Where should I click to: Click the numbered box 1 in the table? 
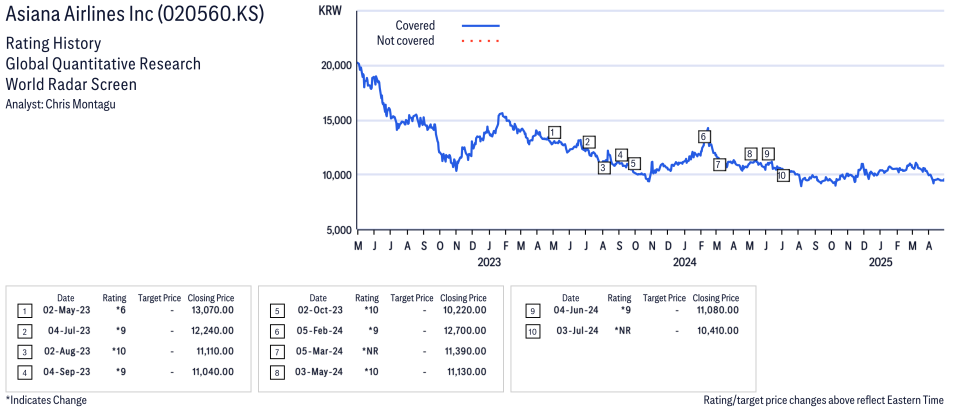tap(24, 311)
